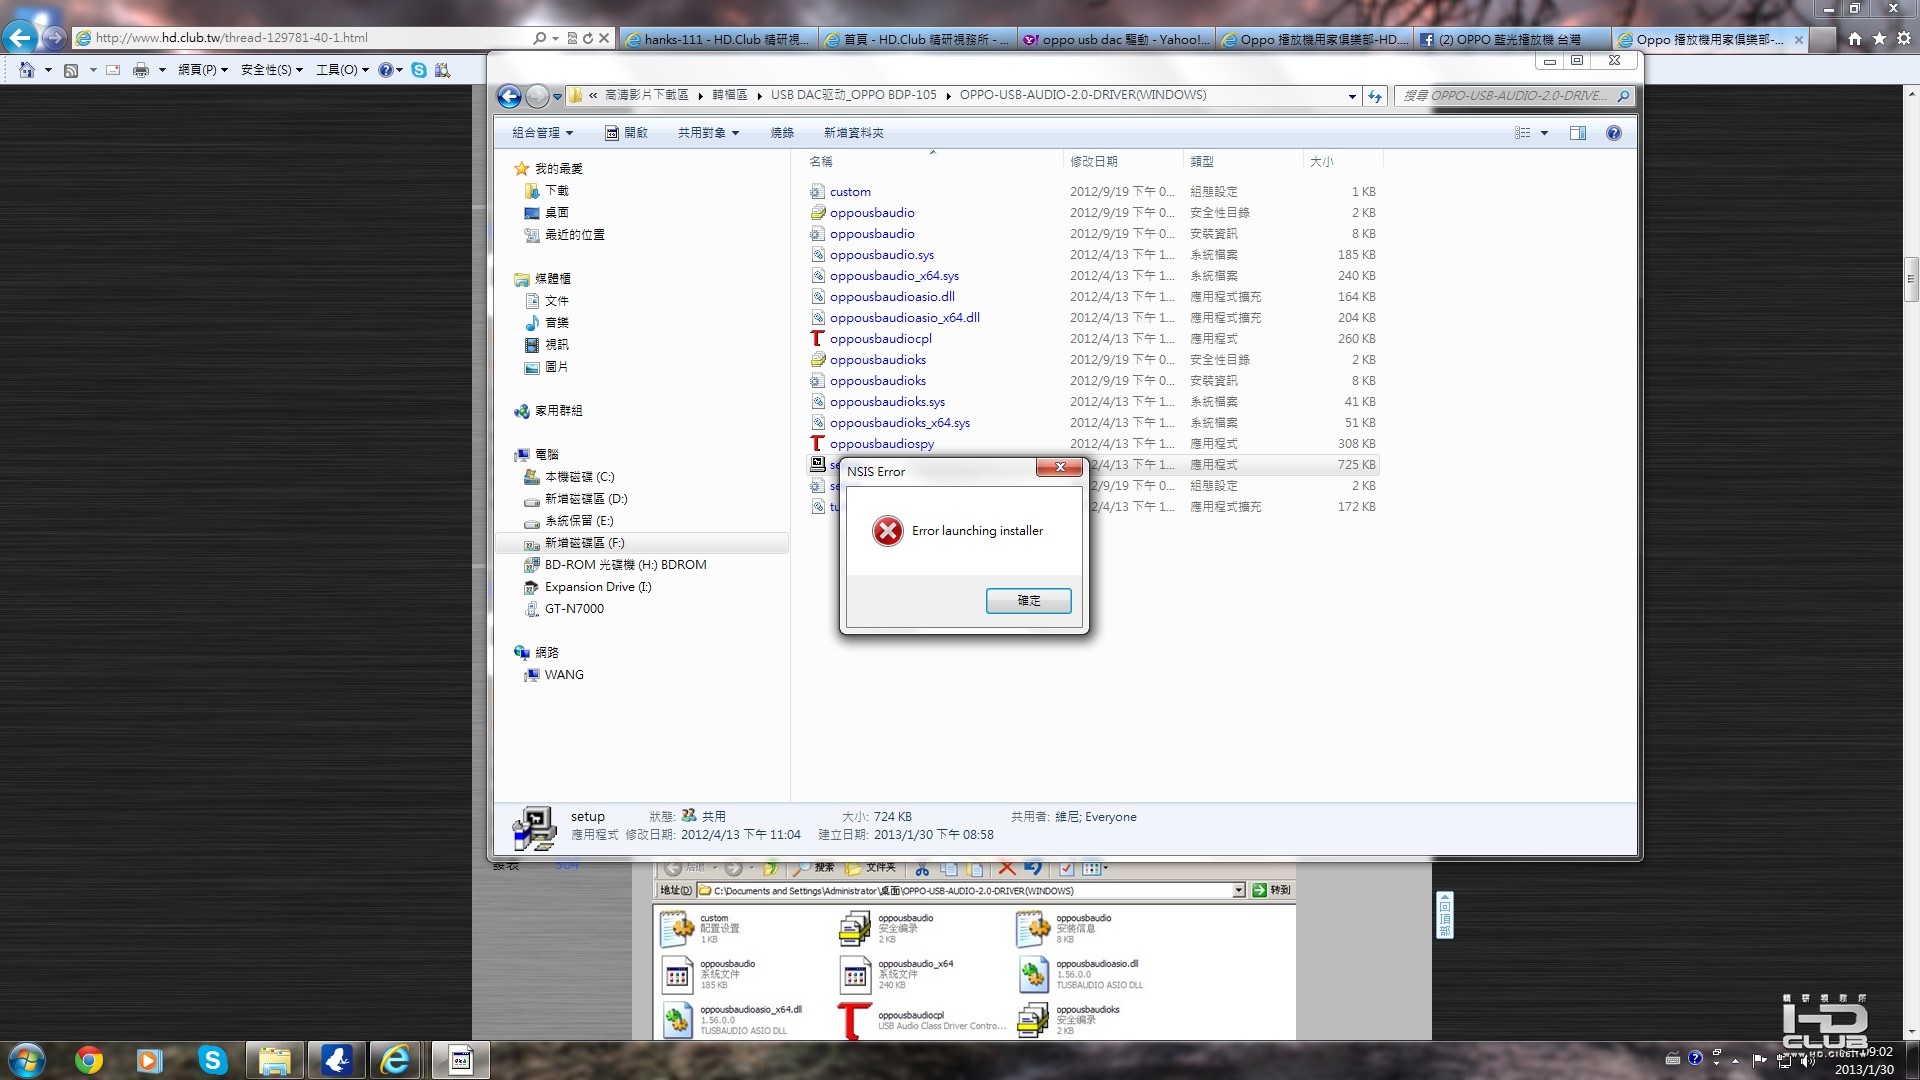Click 確定 in the NSIS Error dialog
This screenshot has height=1080, width=1920.
pyautogui.click(x=1028, y=600)
